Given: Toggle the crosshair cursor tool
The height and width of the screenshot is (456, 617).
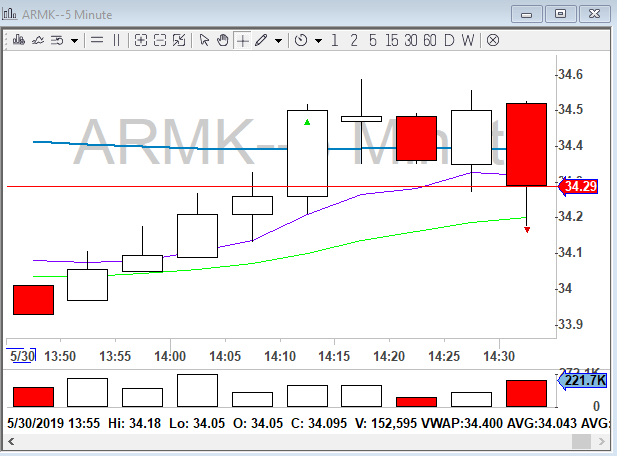Looking at the screenshot, I should click(x=243, y=41).
